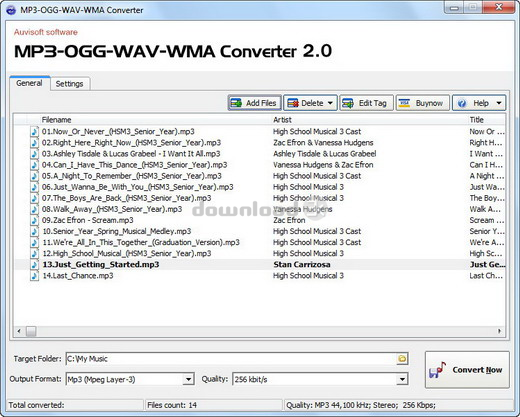Image resolution: width=520 pixels, height=417 pixels.
Task: Click the horizontal scrollbar thumb in file list
Action: (x=31, y=331)
